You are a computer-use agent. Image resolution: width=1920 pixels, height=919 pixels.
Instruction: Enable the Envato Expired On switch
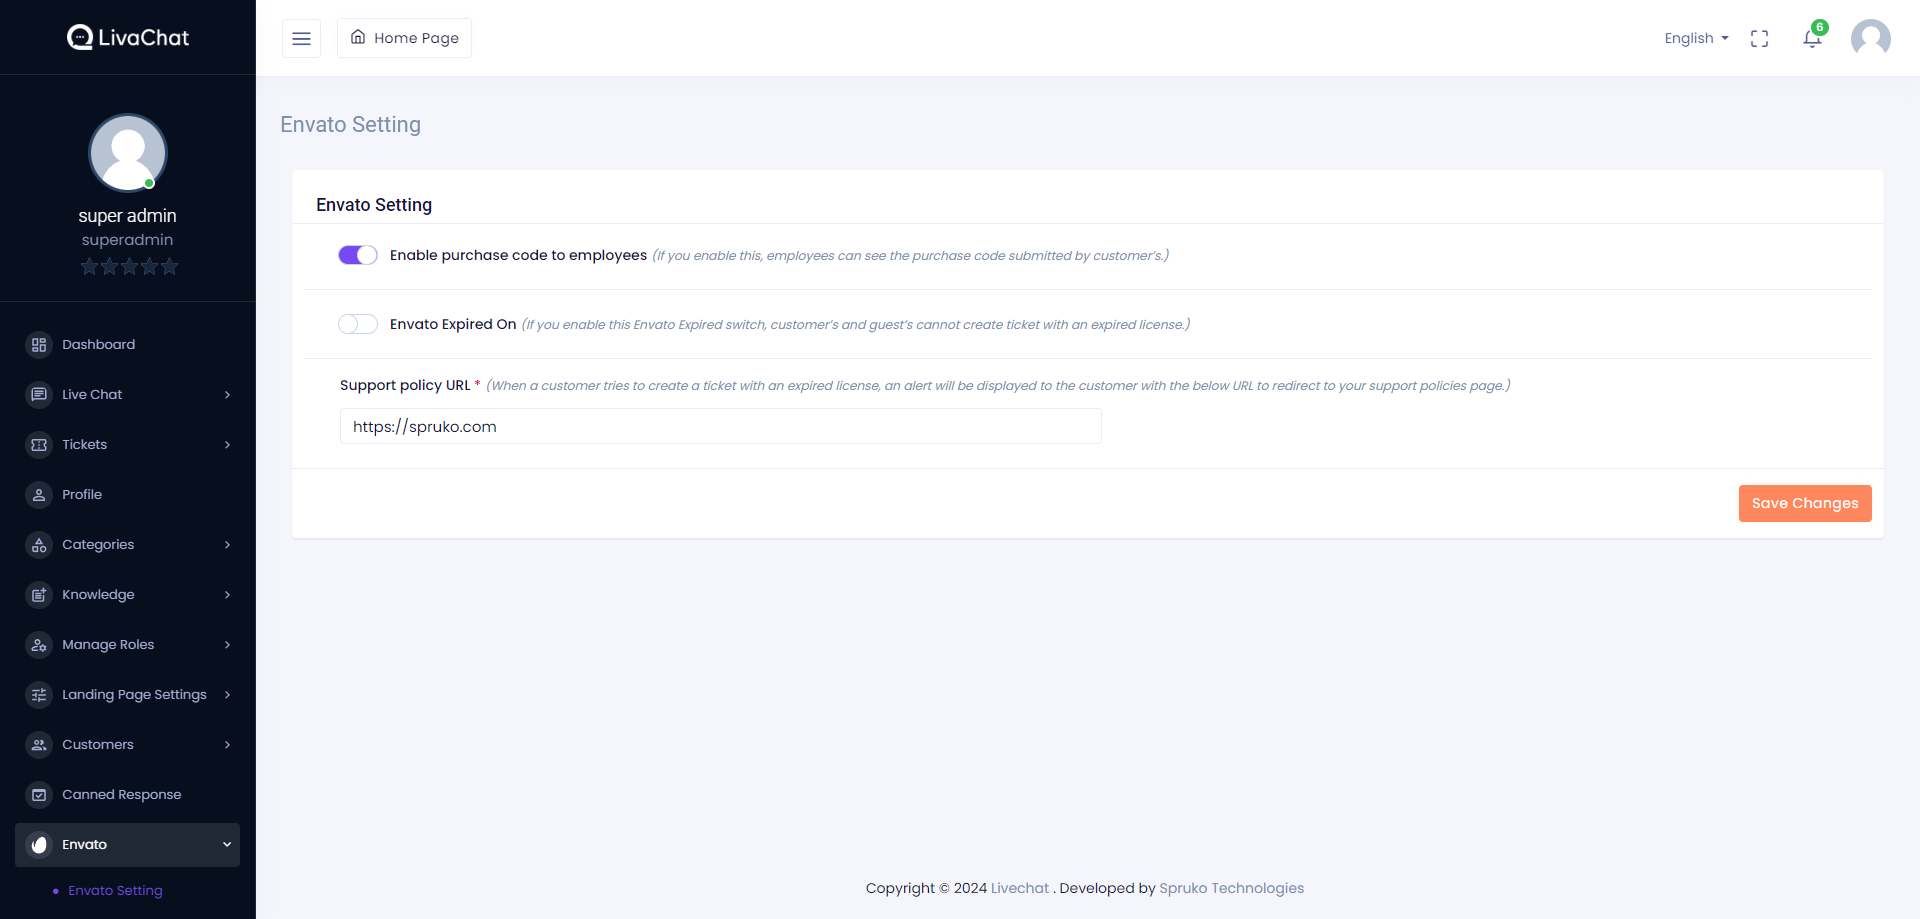coord(358,324)
